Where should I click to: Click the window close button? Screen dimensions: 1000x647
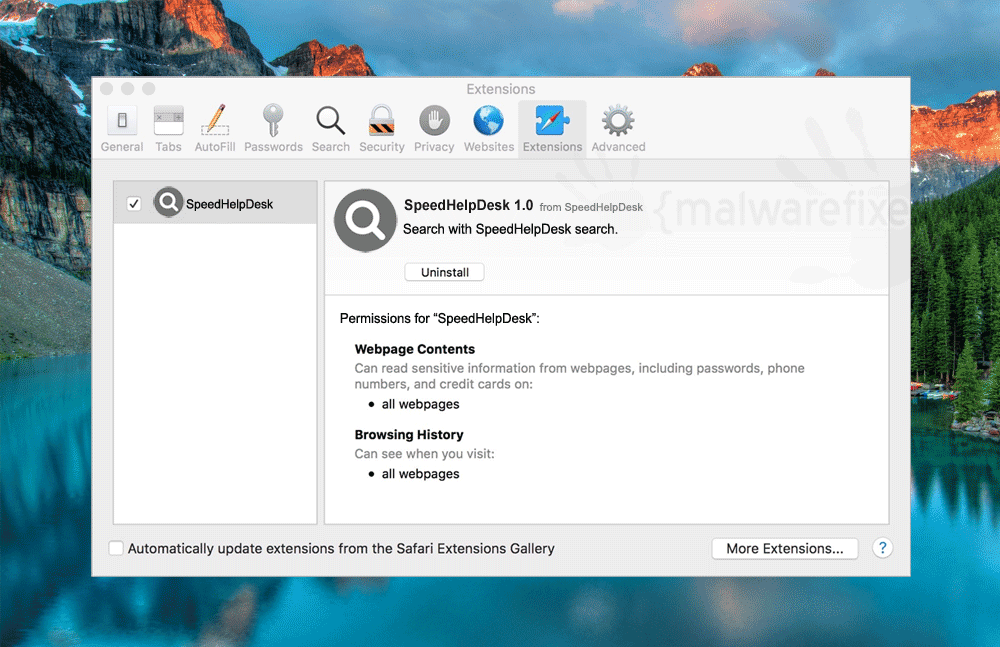107,89
